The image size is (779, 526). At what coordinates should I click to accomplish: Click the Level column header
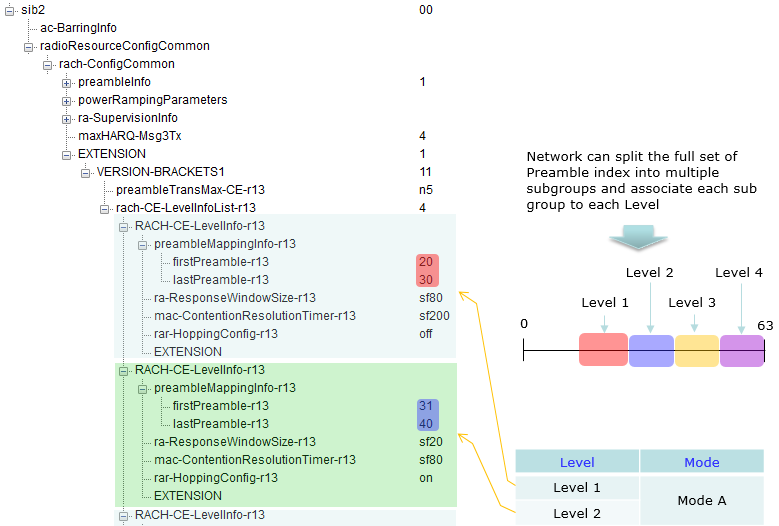[577, 463]
